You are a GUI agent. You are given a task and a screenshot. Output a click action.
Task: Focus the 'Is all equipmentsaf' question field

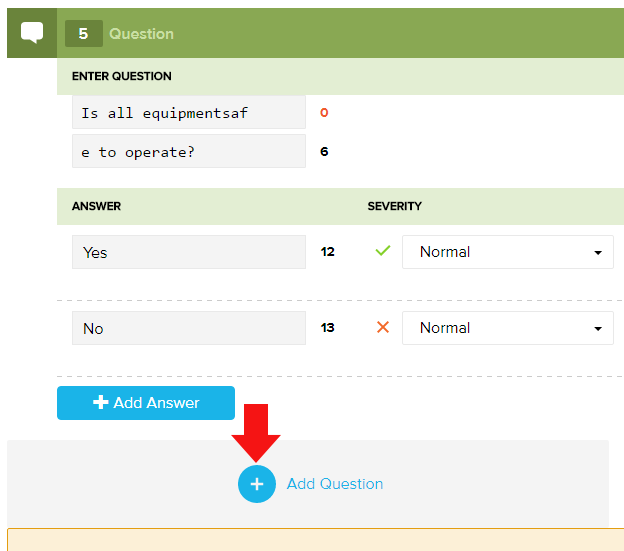pos(188,113)
